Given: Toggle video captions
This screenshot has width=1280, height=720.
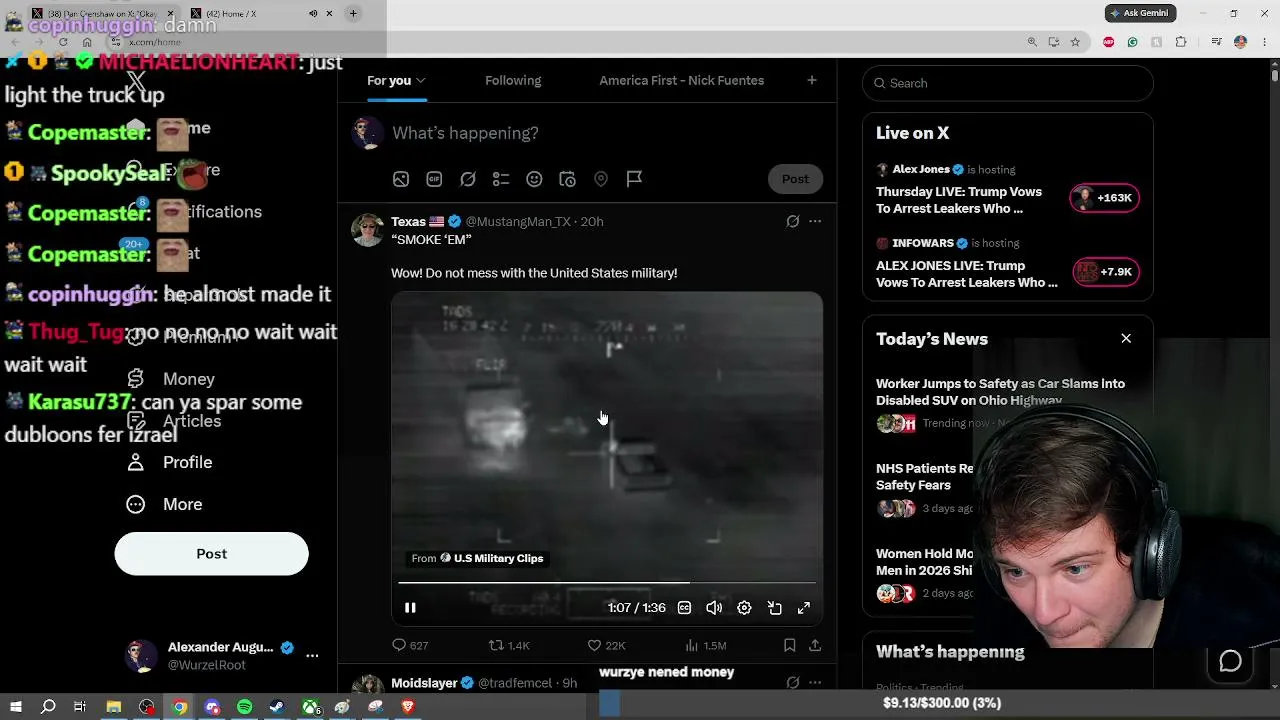Looking at the screenshot, I should [684, 608].
